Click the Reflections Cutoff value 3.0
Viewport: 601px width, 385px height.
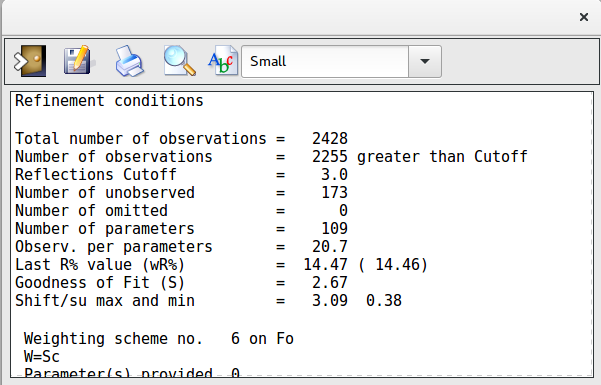tap(334, 174)
